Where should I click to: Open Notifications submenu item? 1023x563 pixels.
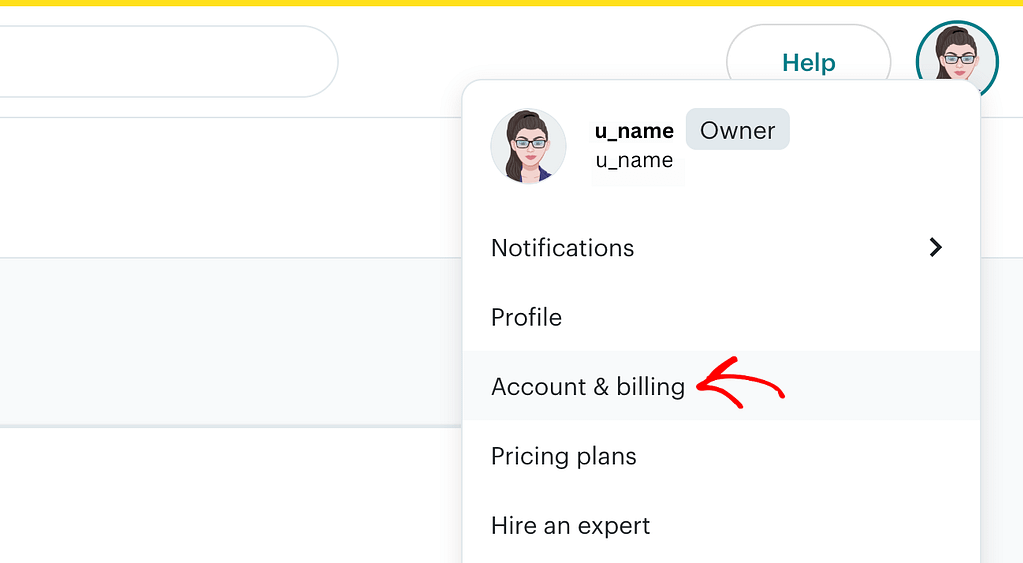[x=721, y=247]
